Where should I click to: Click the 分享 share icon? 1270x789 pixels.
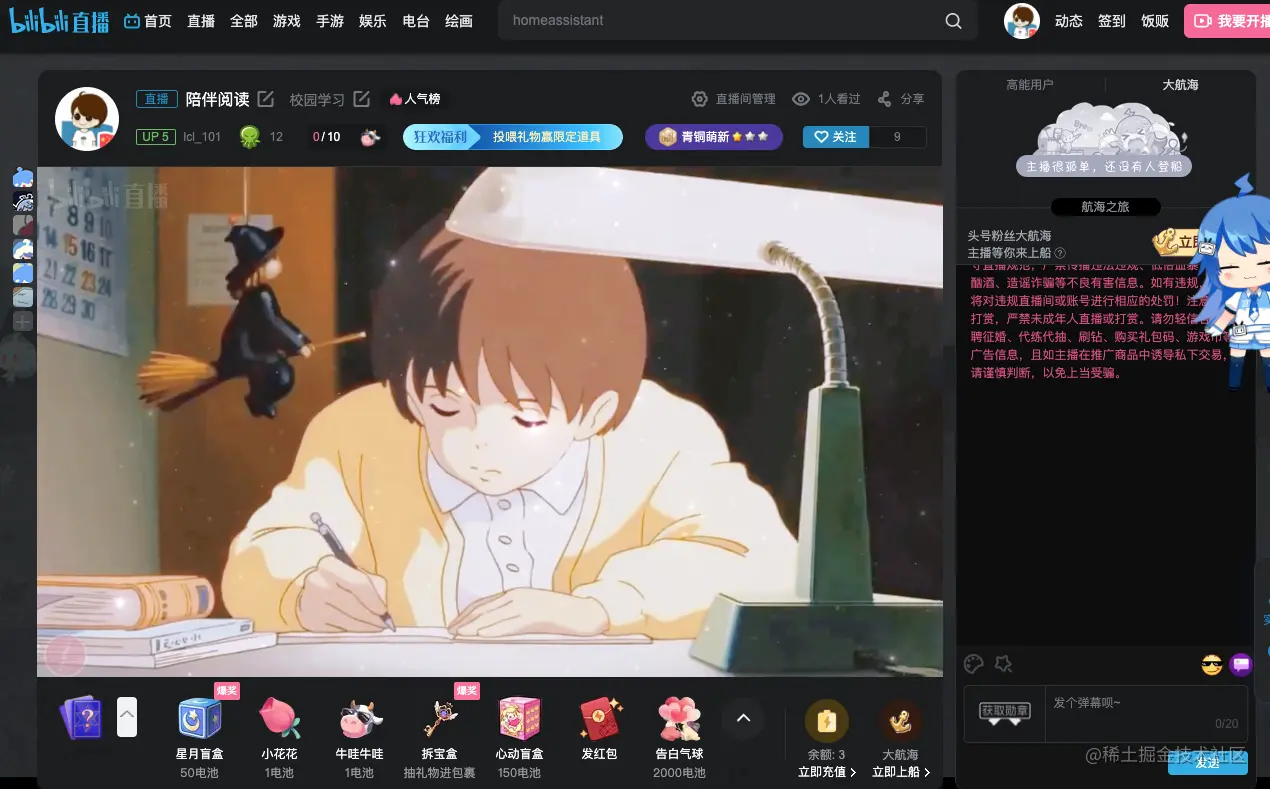[884, 99]
